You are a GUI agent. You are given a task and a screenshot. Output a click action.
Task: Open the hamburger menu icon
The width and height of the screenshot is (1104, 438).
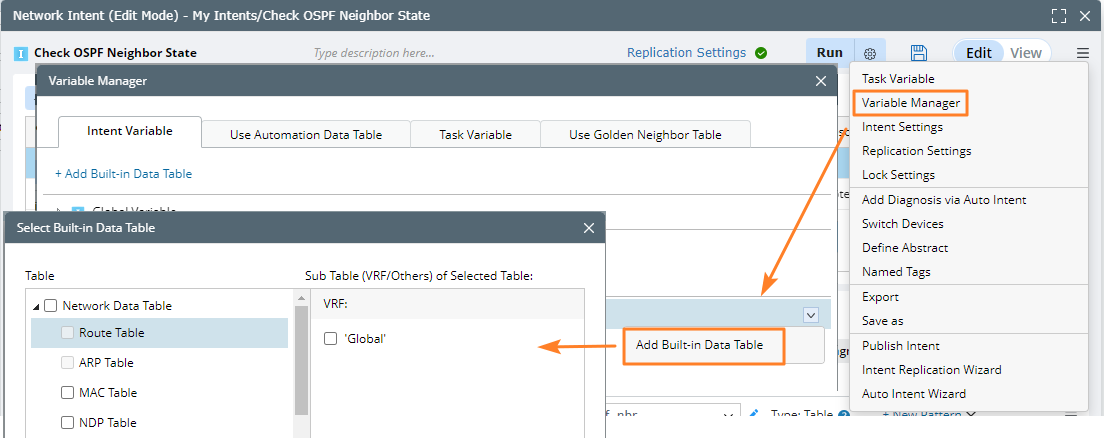pos(1083,53)
